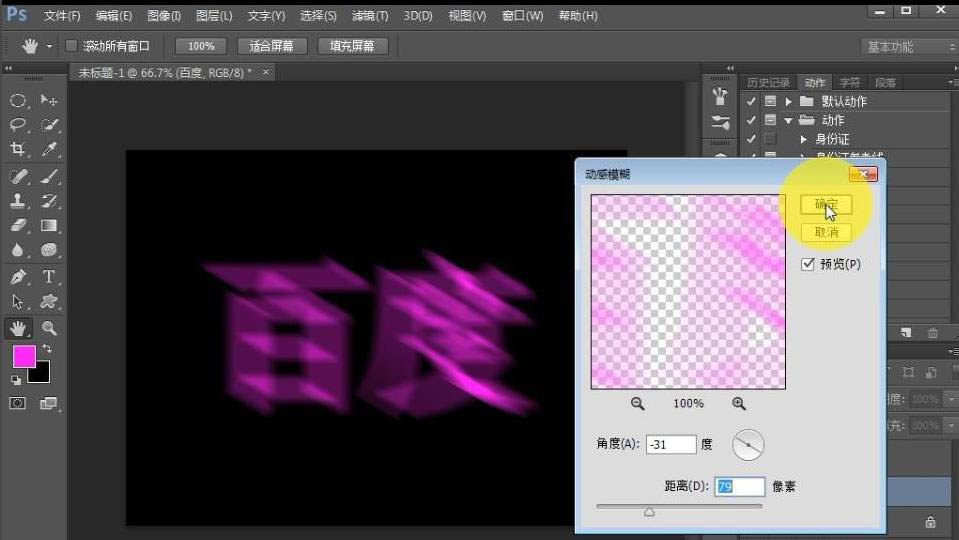The height and width of the screenshot is (540, 959).
Task: Collapse the 动作 action set
Action: coord(788,120)
